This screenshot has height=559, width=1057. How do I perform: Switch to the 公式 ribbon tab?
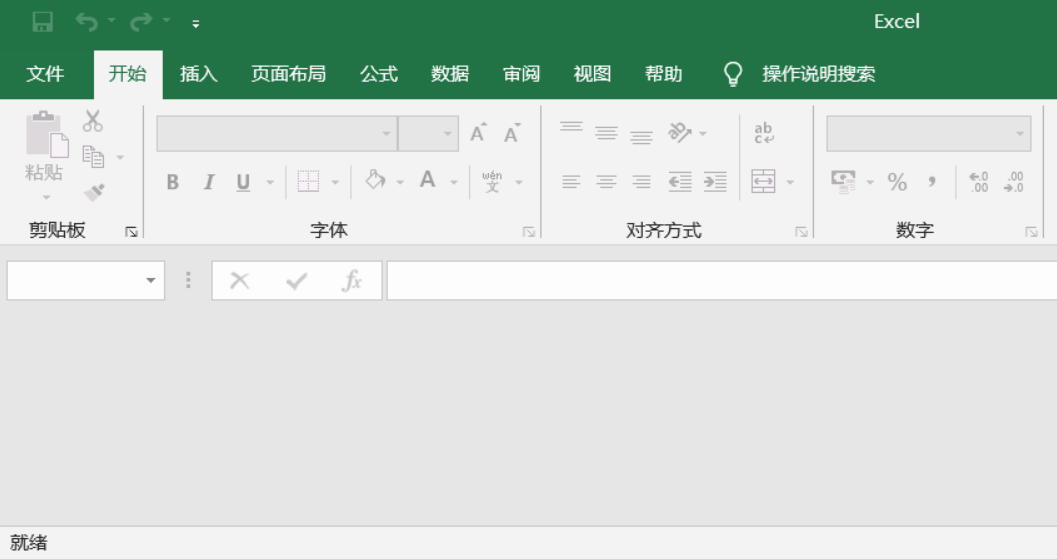379,73
